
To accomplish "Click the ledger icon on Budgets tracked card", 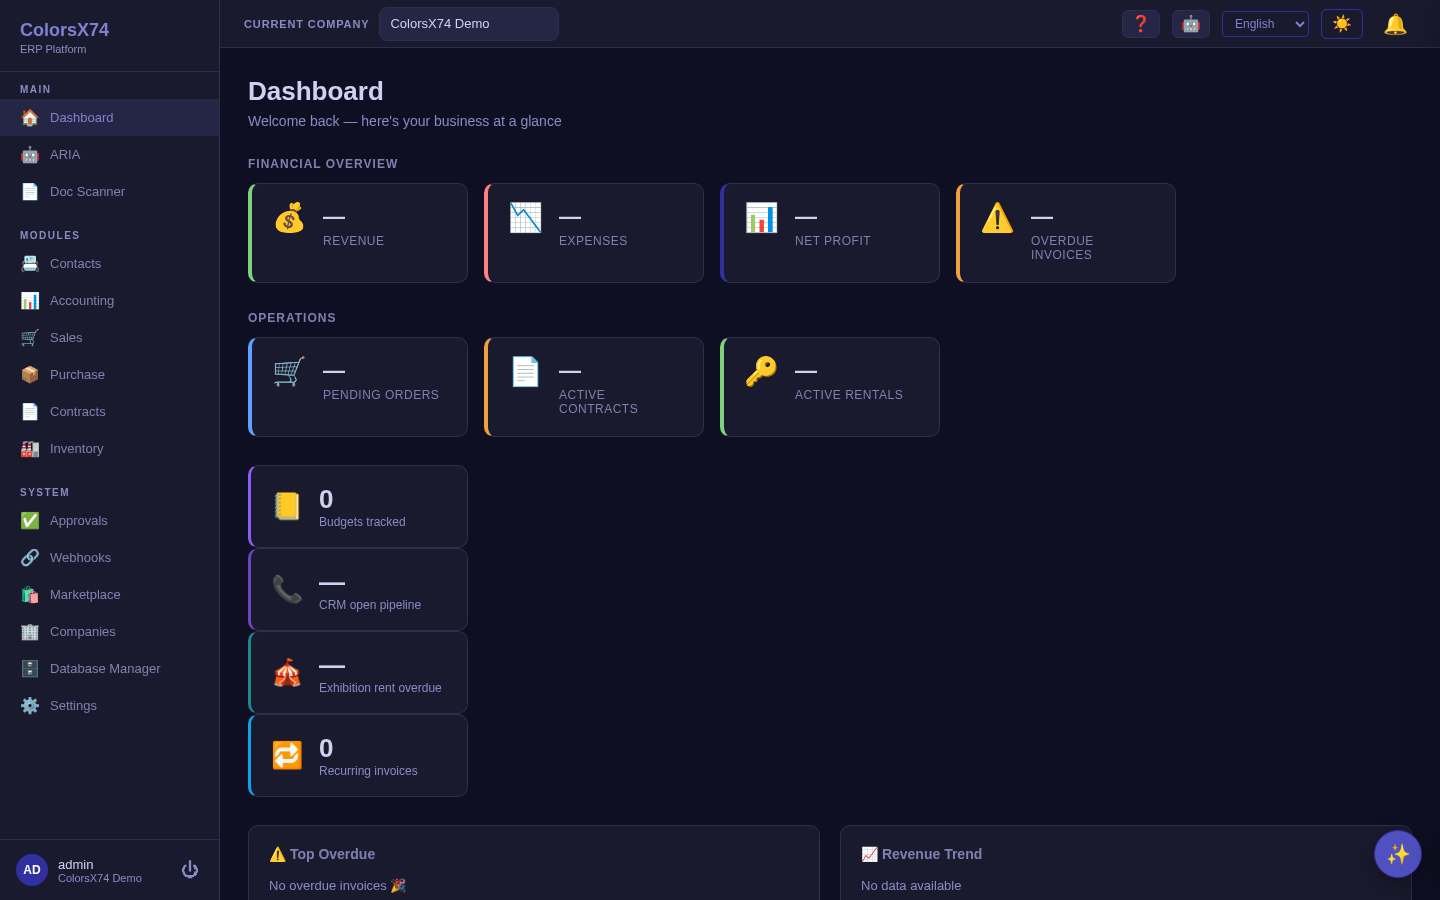I will [x=287, y=506].
